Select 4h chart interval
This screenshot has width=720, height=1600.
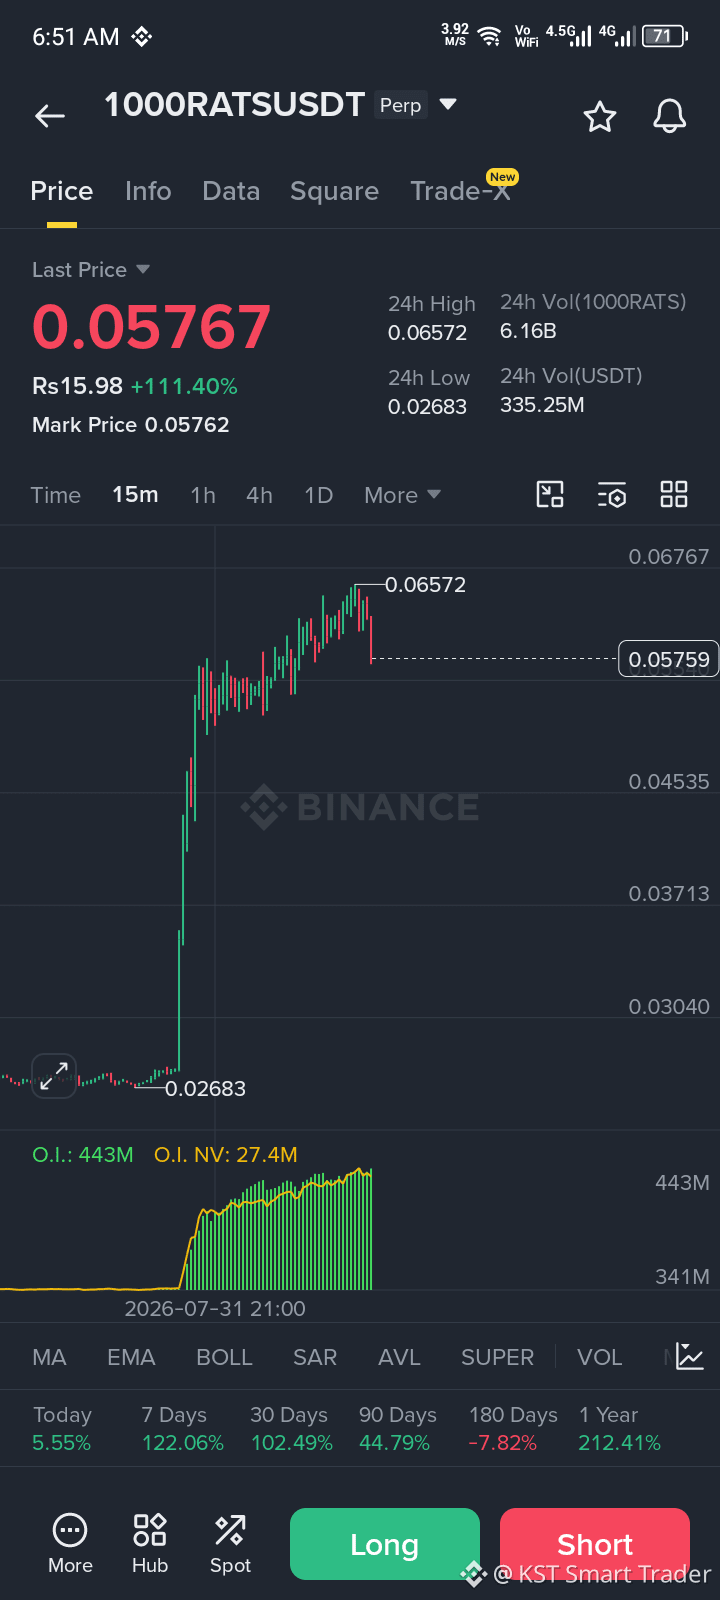click(259, 495)
